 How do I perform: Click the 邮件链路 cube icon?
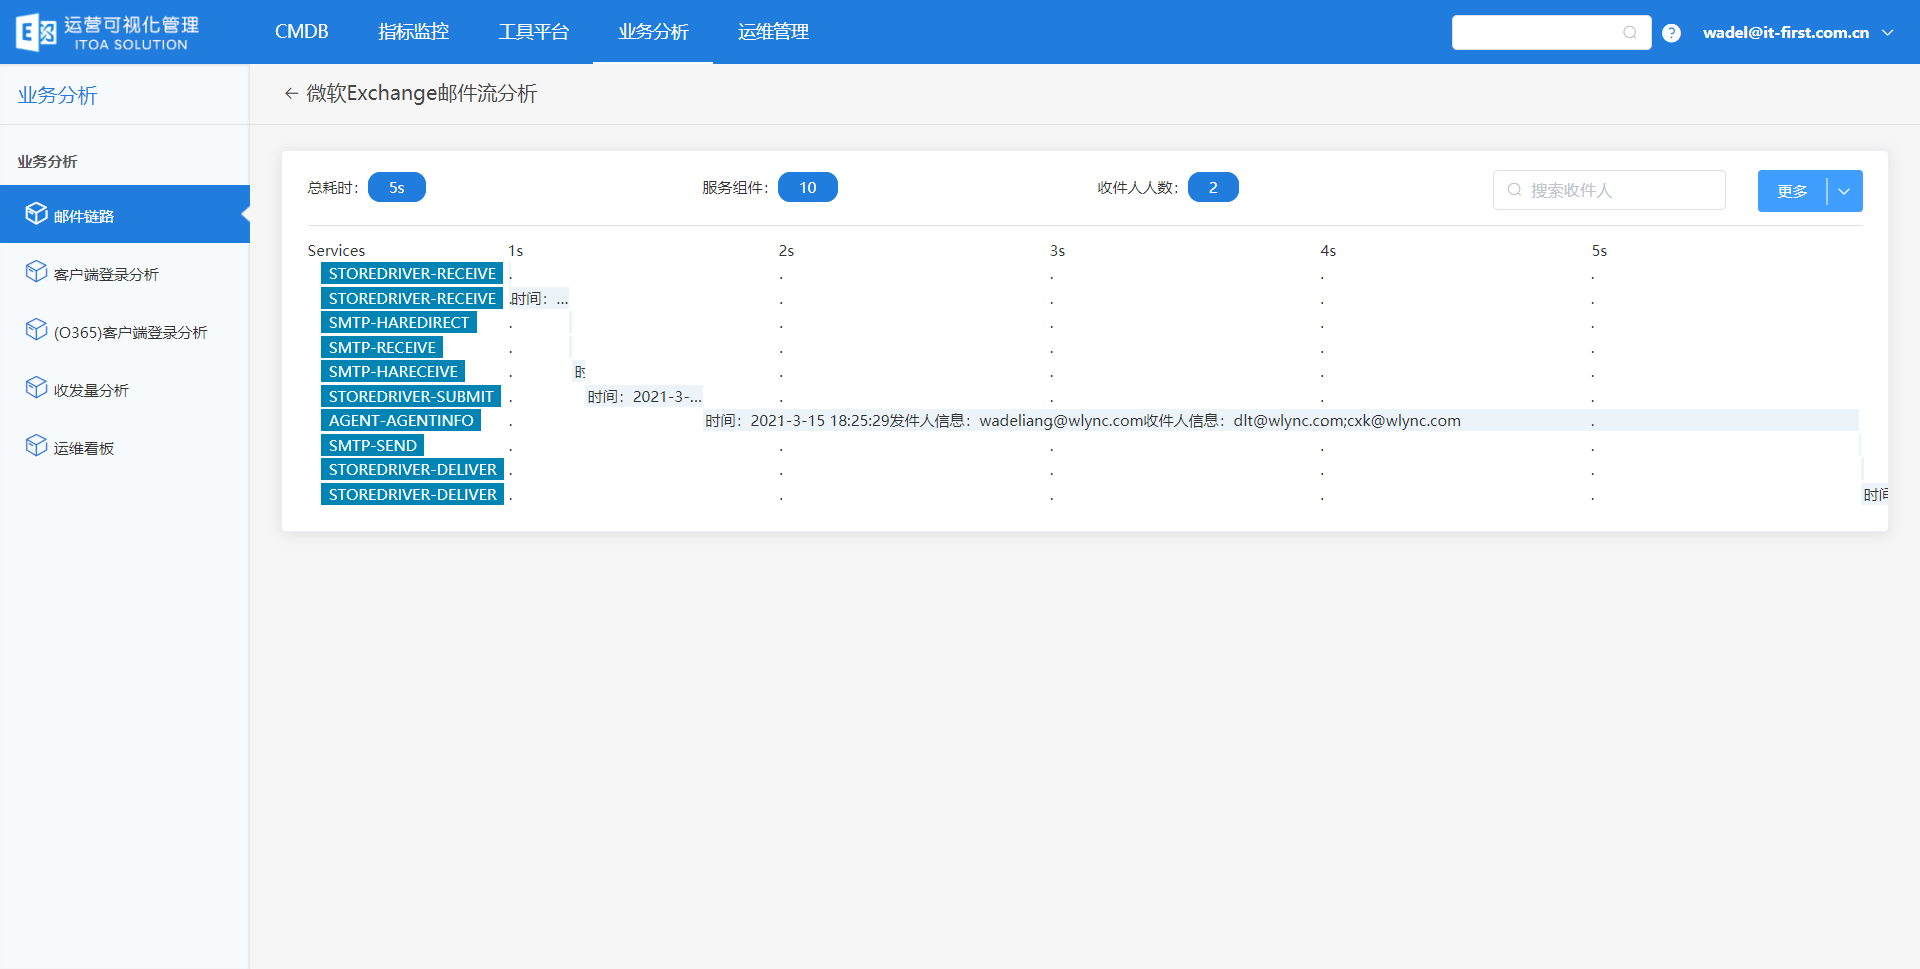pyautogui.click(x=36, y=213)
